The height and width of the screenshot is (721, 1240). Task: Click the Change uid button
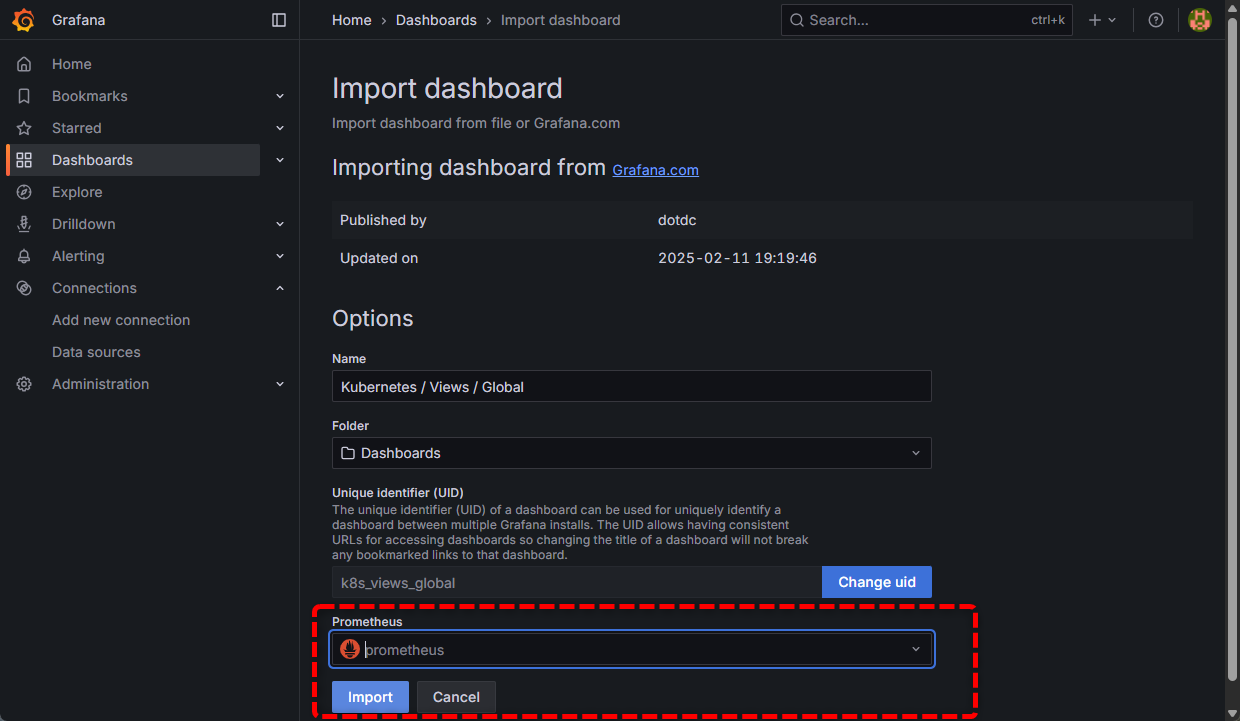pos(877,582)
